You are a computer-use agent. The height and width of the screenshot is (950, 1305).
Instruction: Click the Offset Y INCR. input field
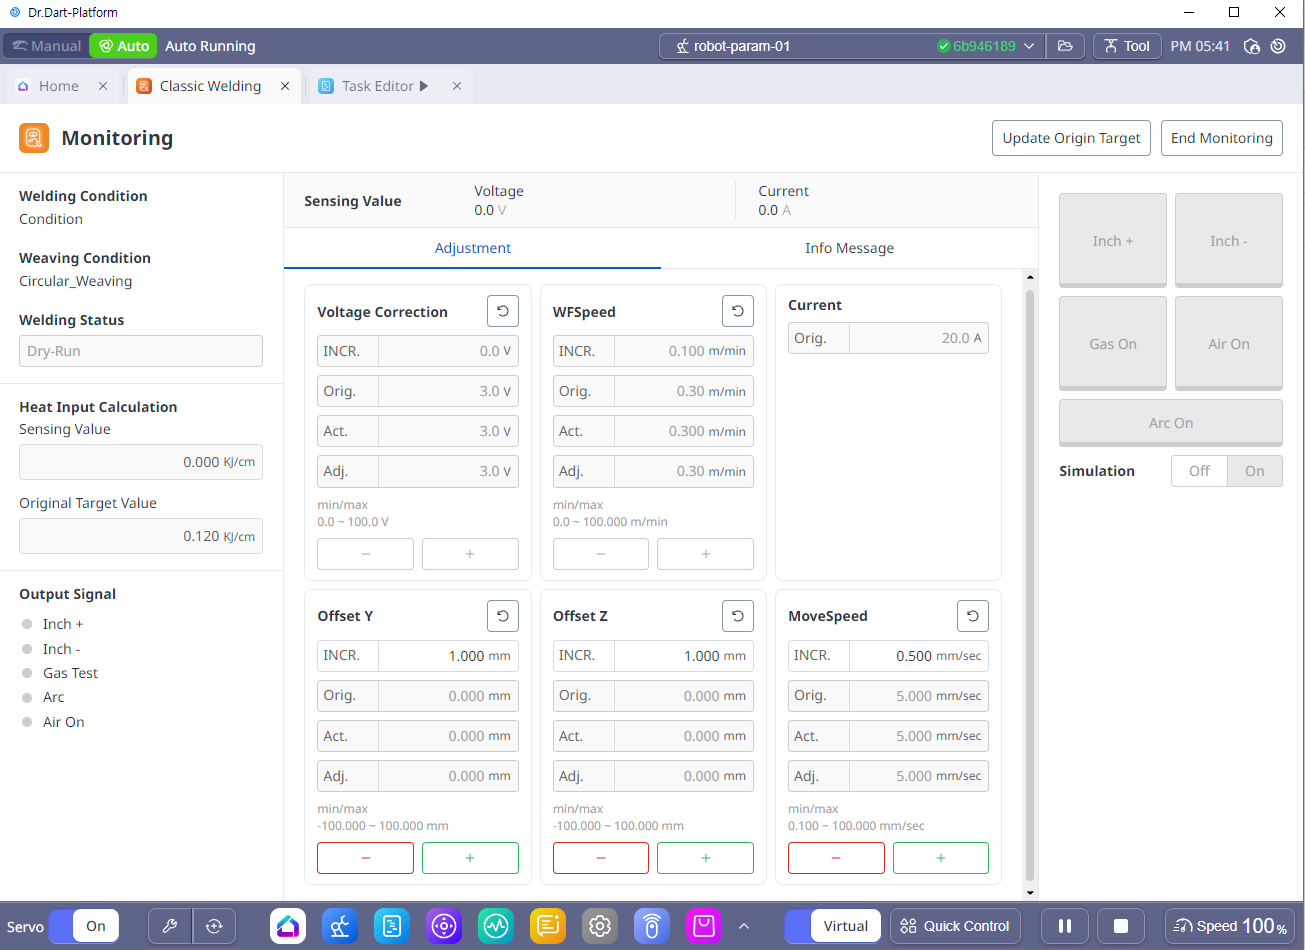448,656
